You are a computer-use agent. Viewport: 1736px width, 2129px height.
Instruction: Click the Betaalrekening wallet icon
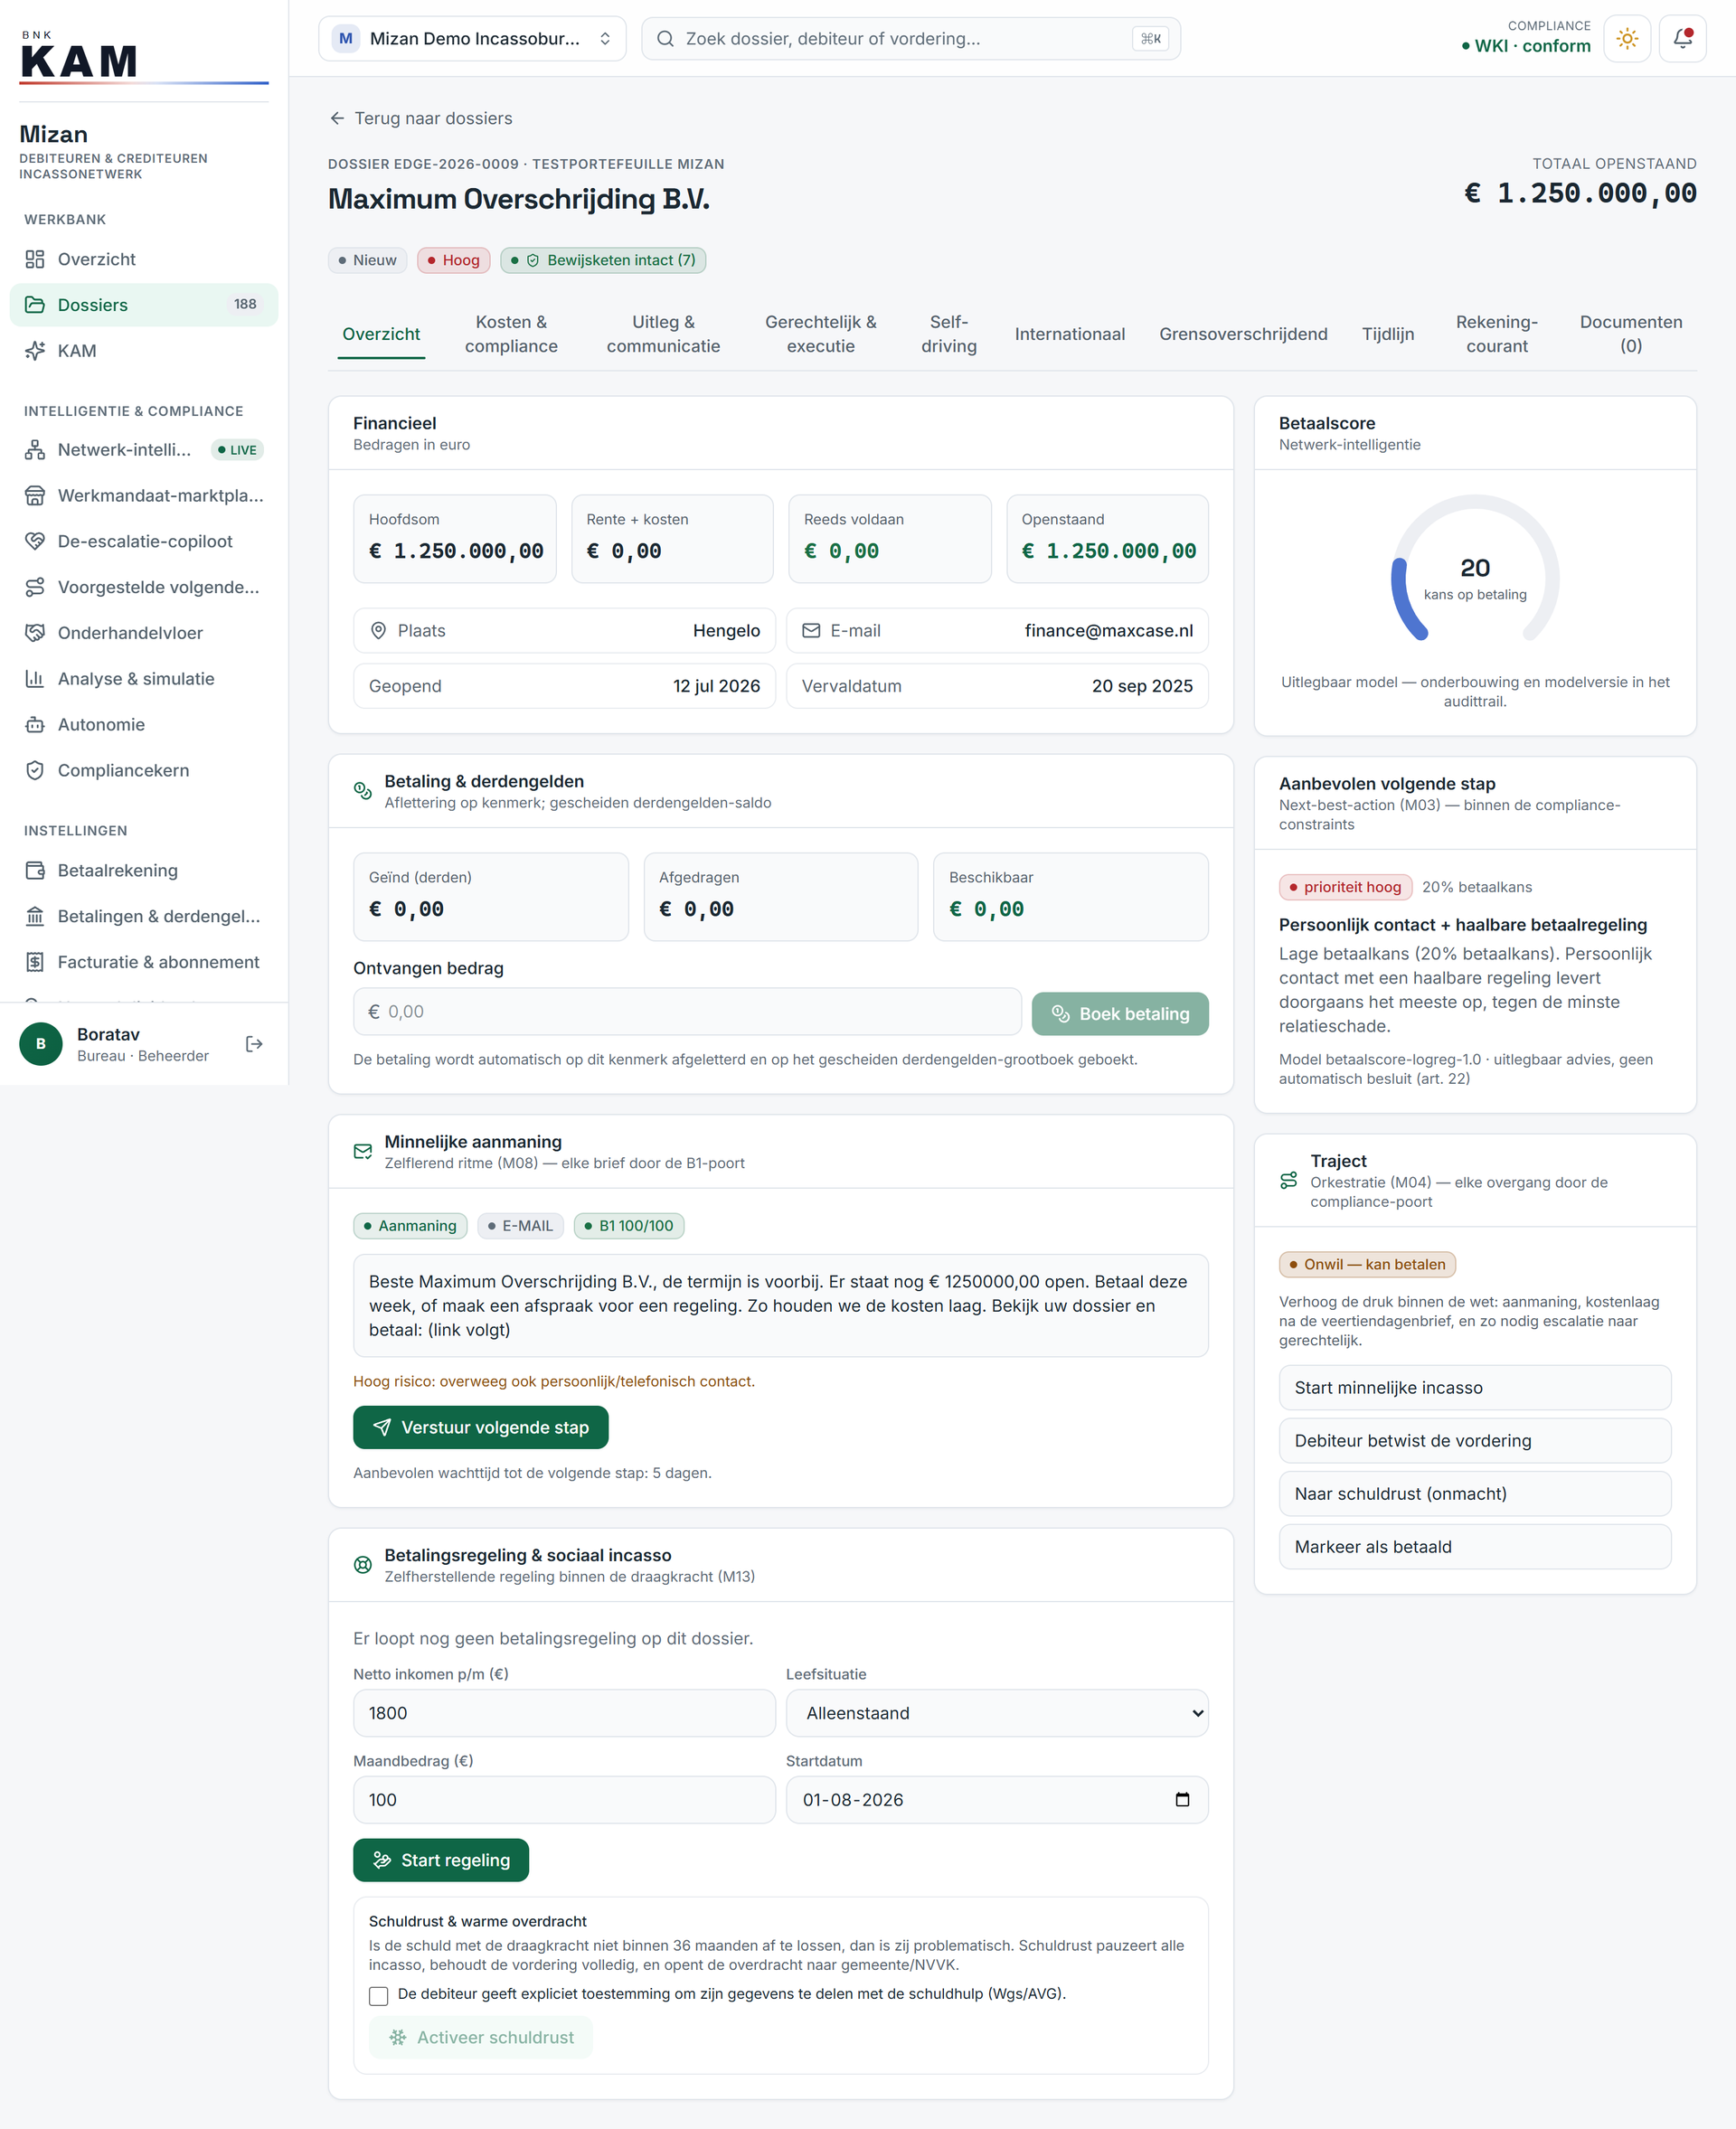click(x=35, y=871)
